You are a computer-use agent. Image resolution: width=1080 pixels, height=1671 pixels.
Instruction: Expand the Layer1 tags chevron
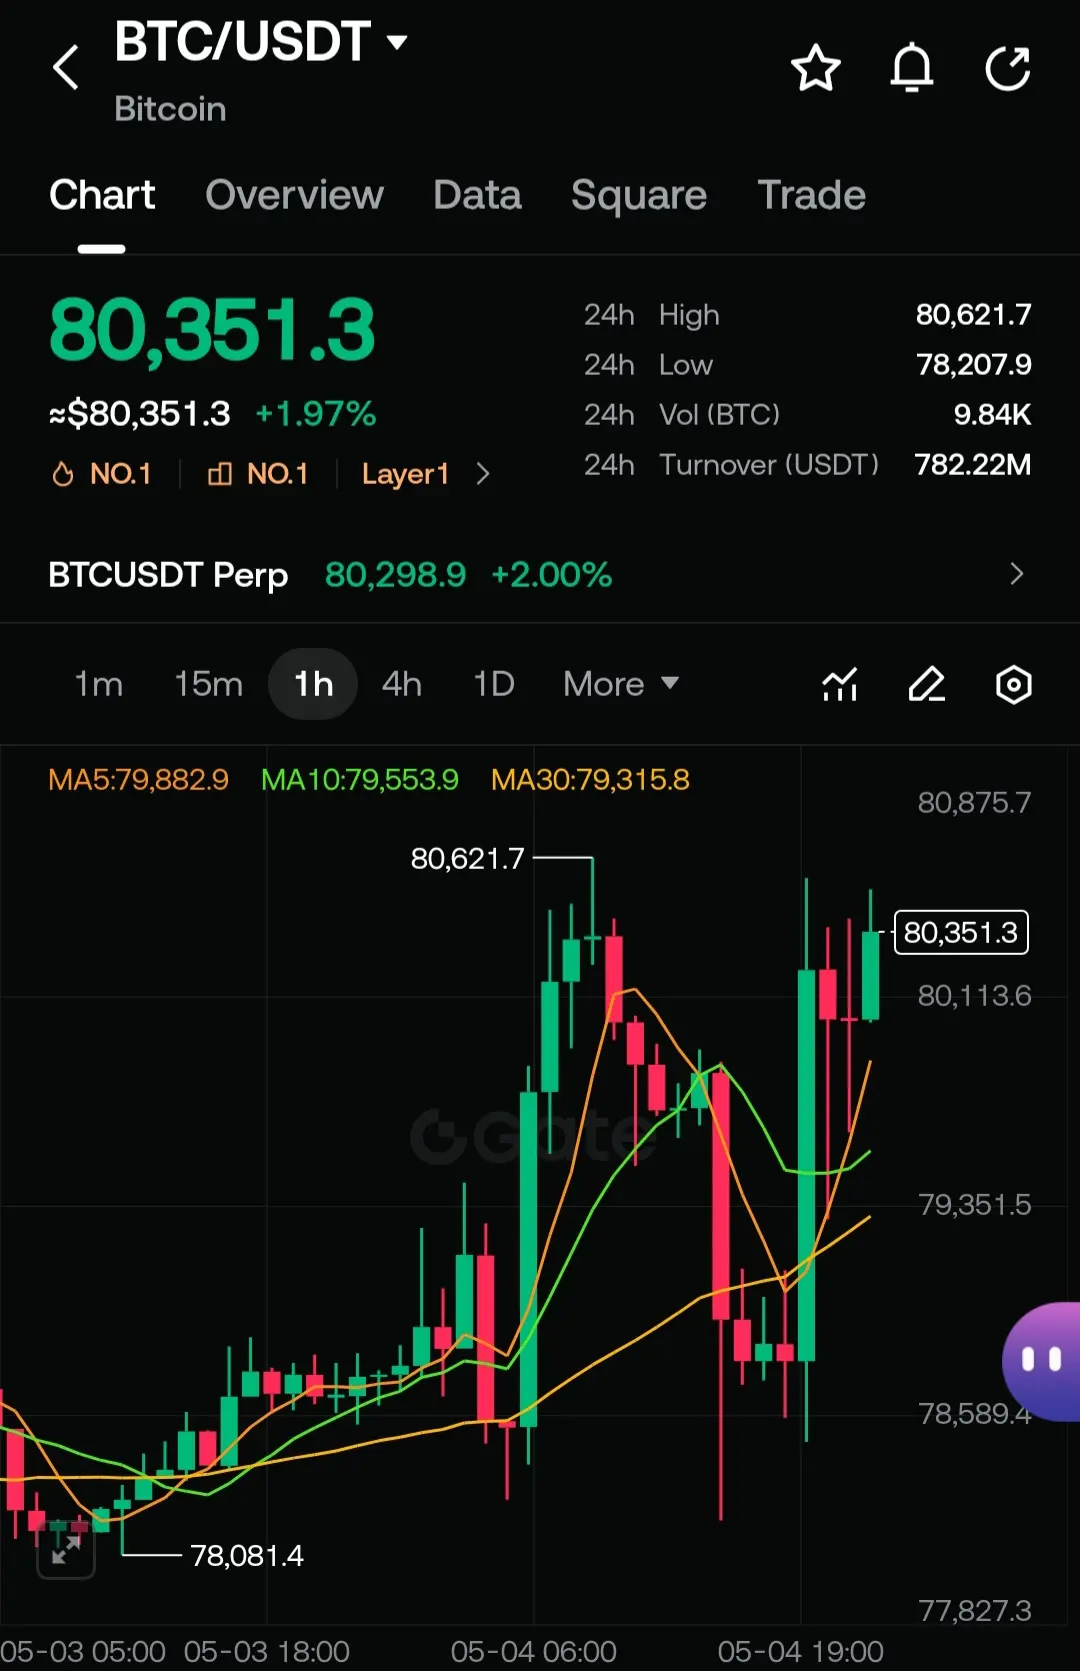483,474
